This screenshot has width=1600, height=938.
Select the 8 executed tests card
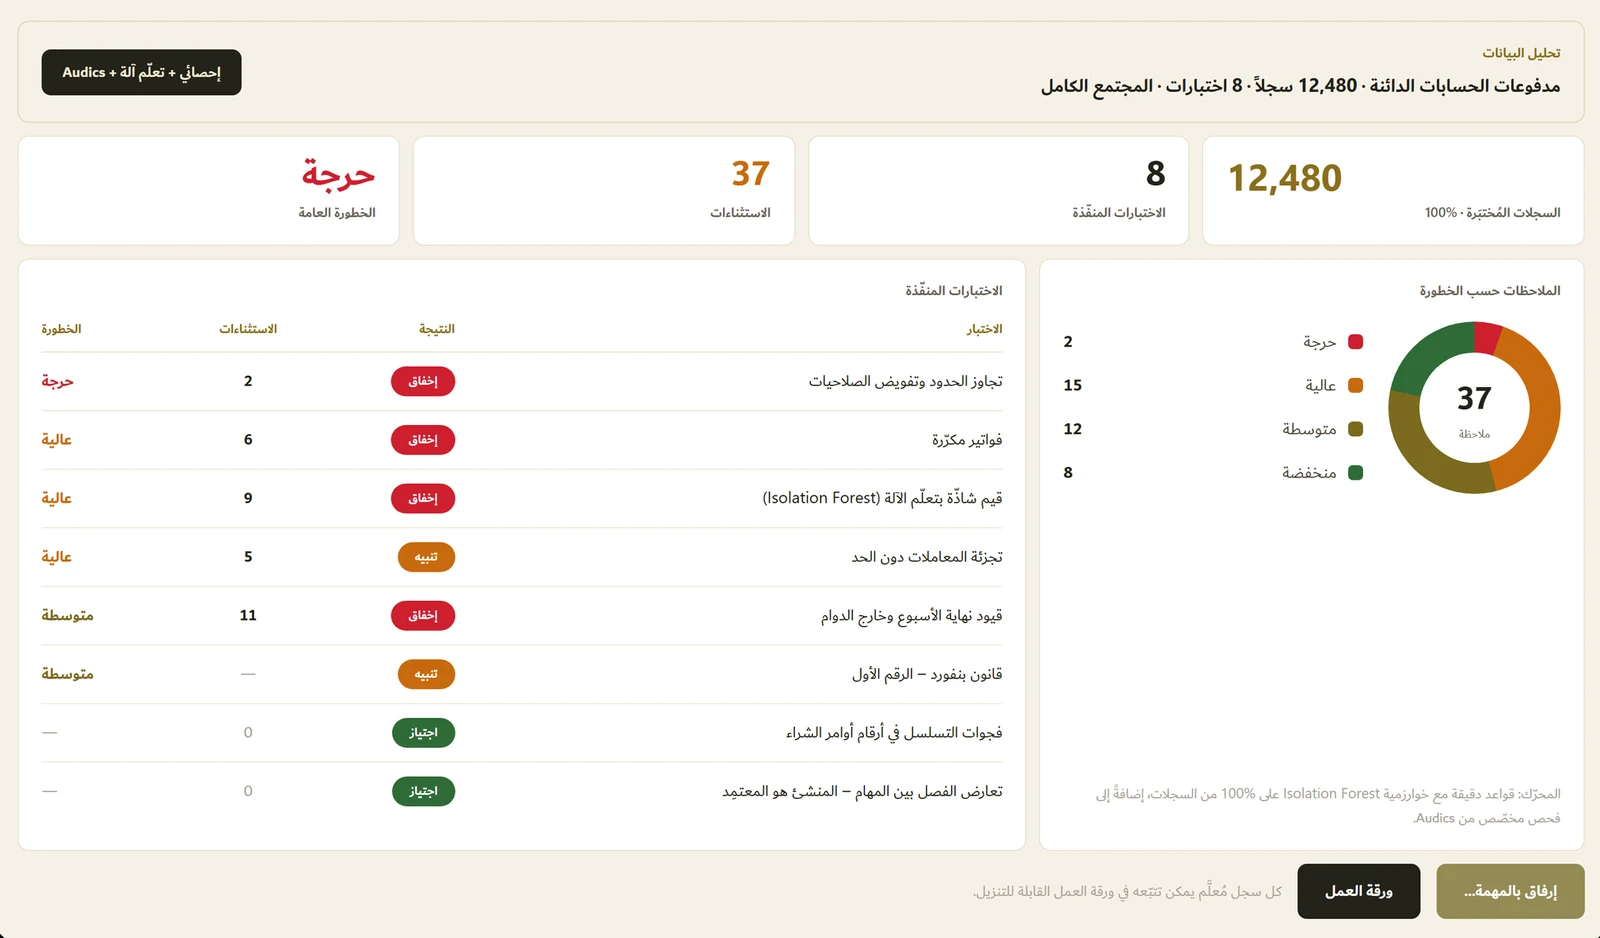click(x=999, y=191)
